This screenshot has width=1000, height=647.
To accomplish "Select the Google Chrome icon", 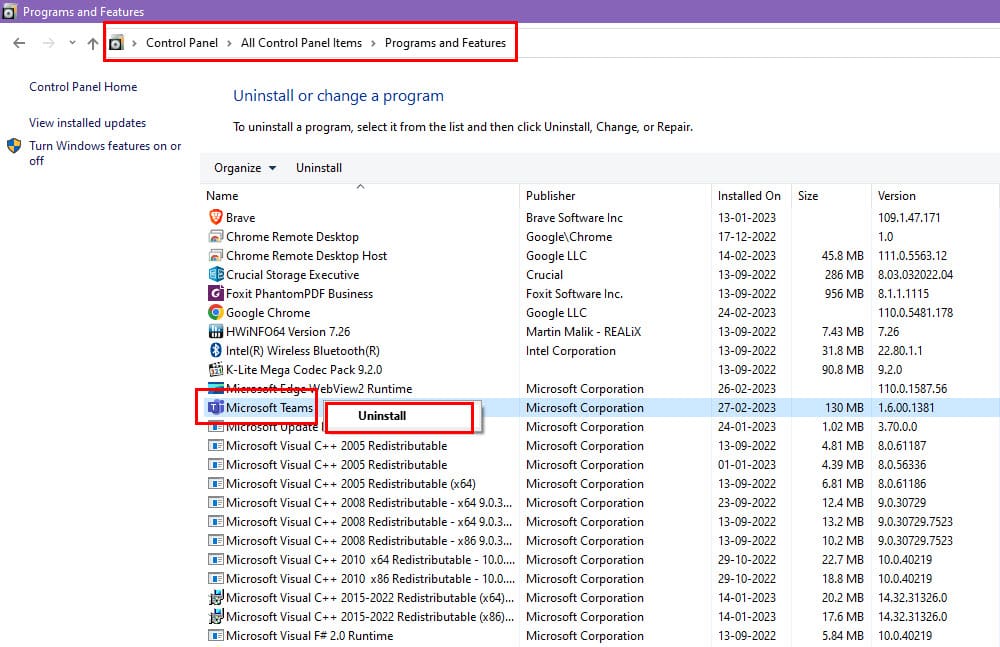I will click(x=215, y=313).
